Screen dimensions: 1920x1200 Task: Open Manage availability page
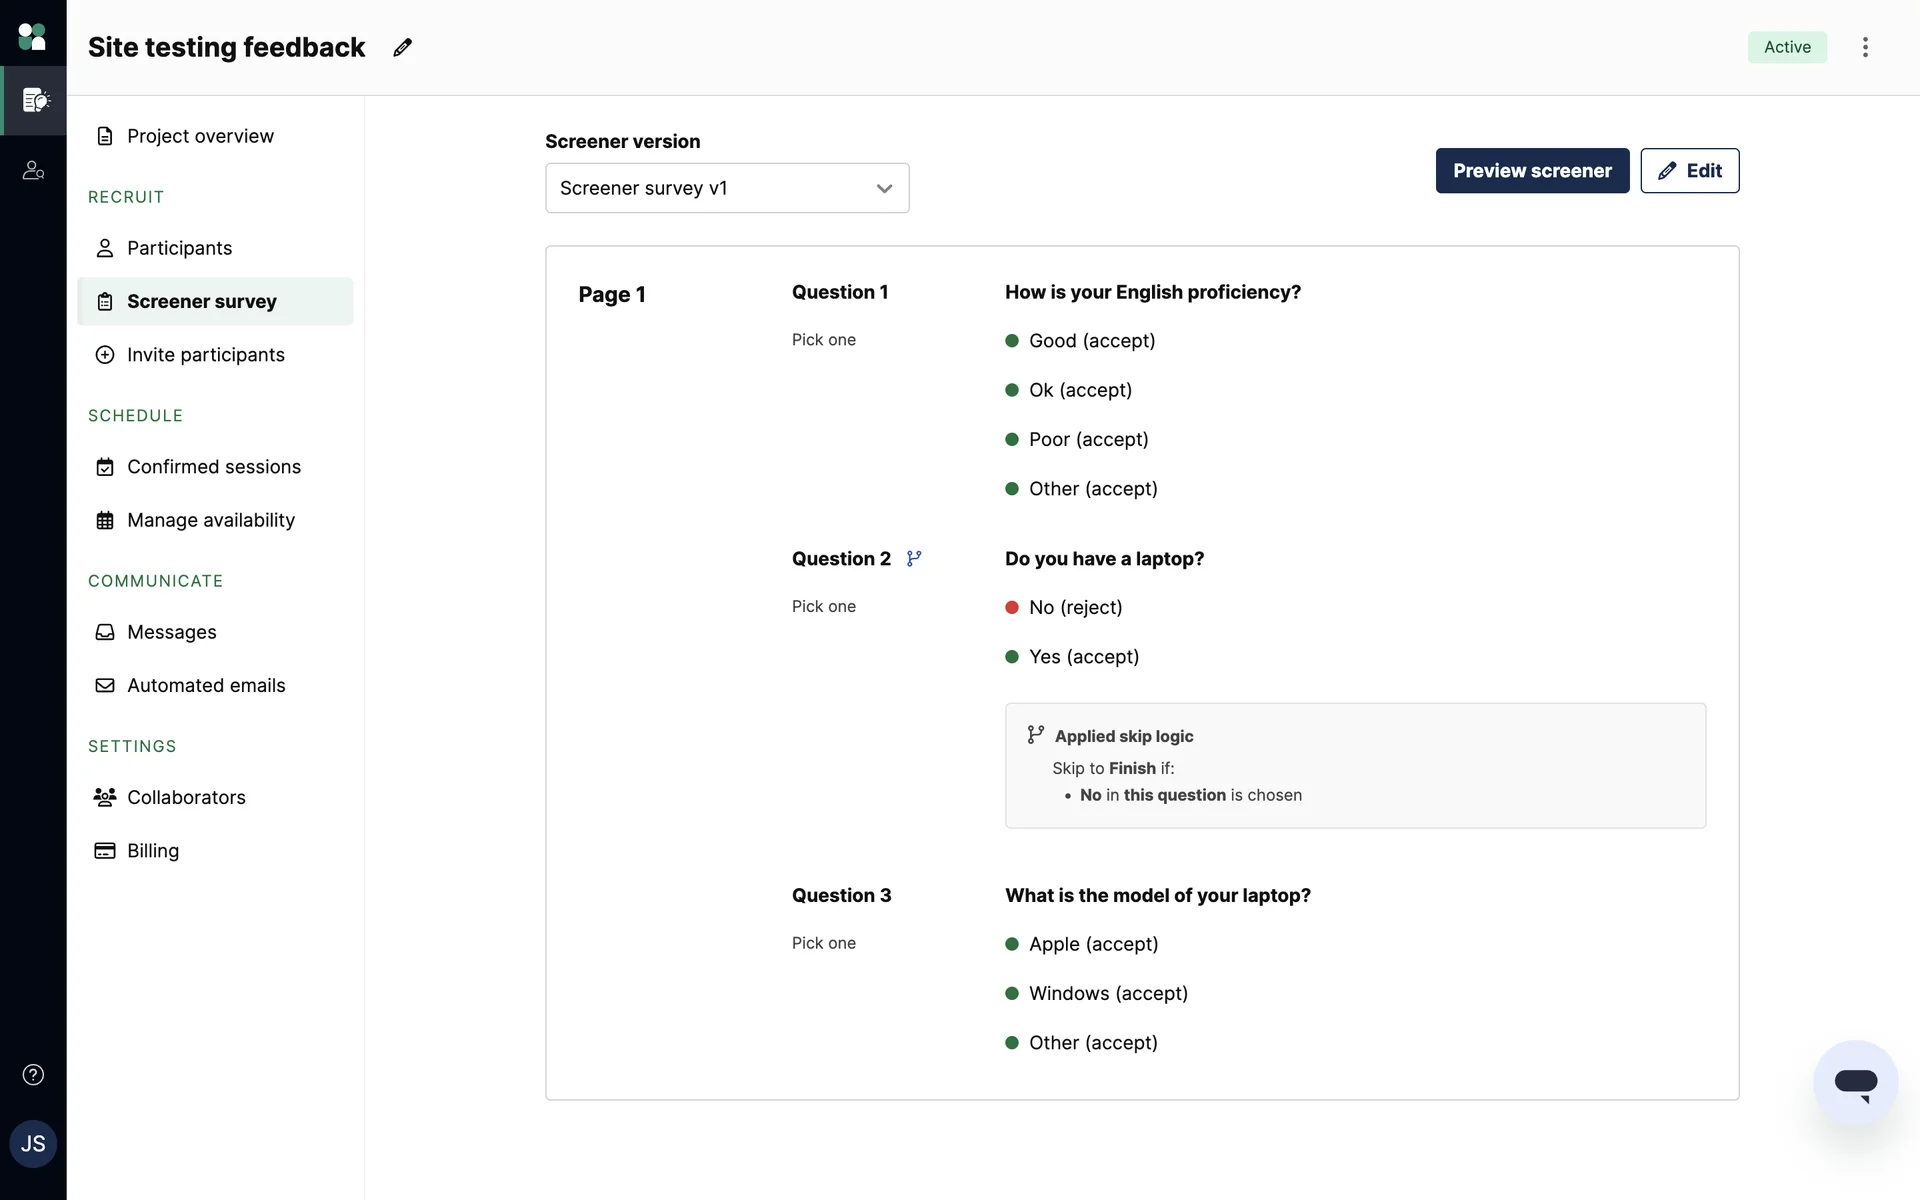(x=210, y=520)
